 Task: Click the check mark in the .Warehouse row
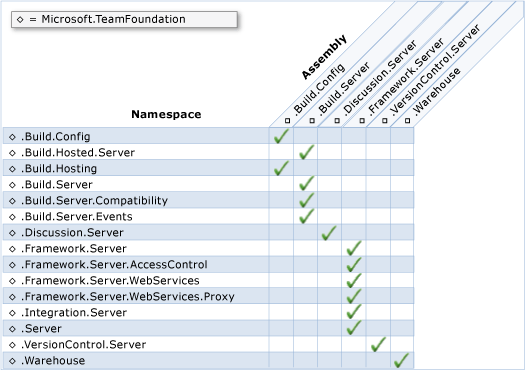coord(401,360)
